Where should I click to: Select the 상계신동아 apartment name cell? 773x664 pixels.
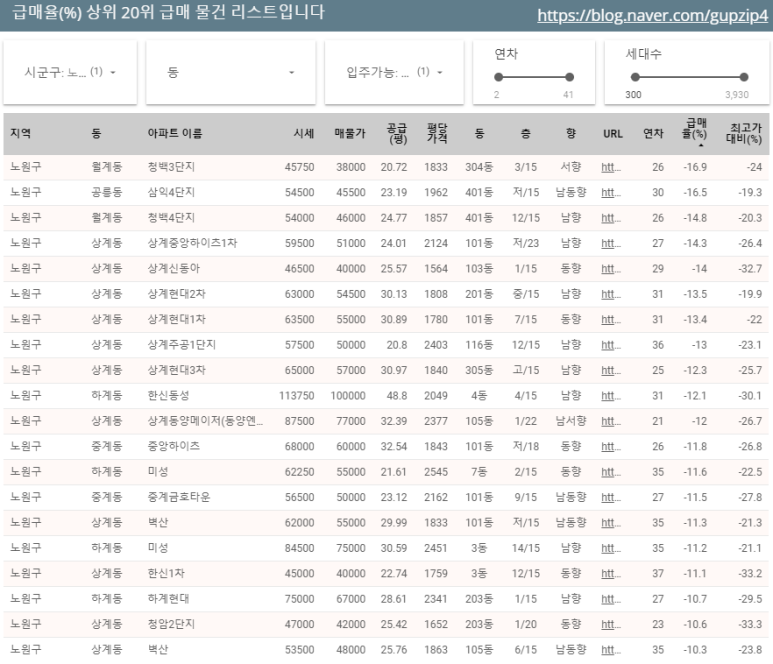tap(174, 269)
